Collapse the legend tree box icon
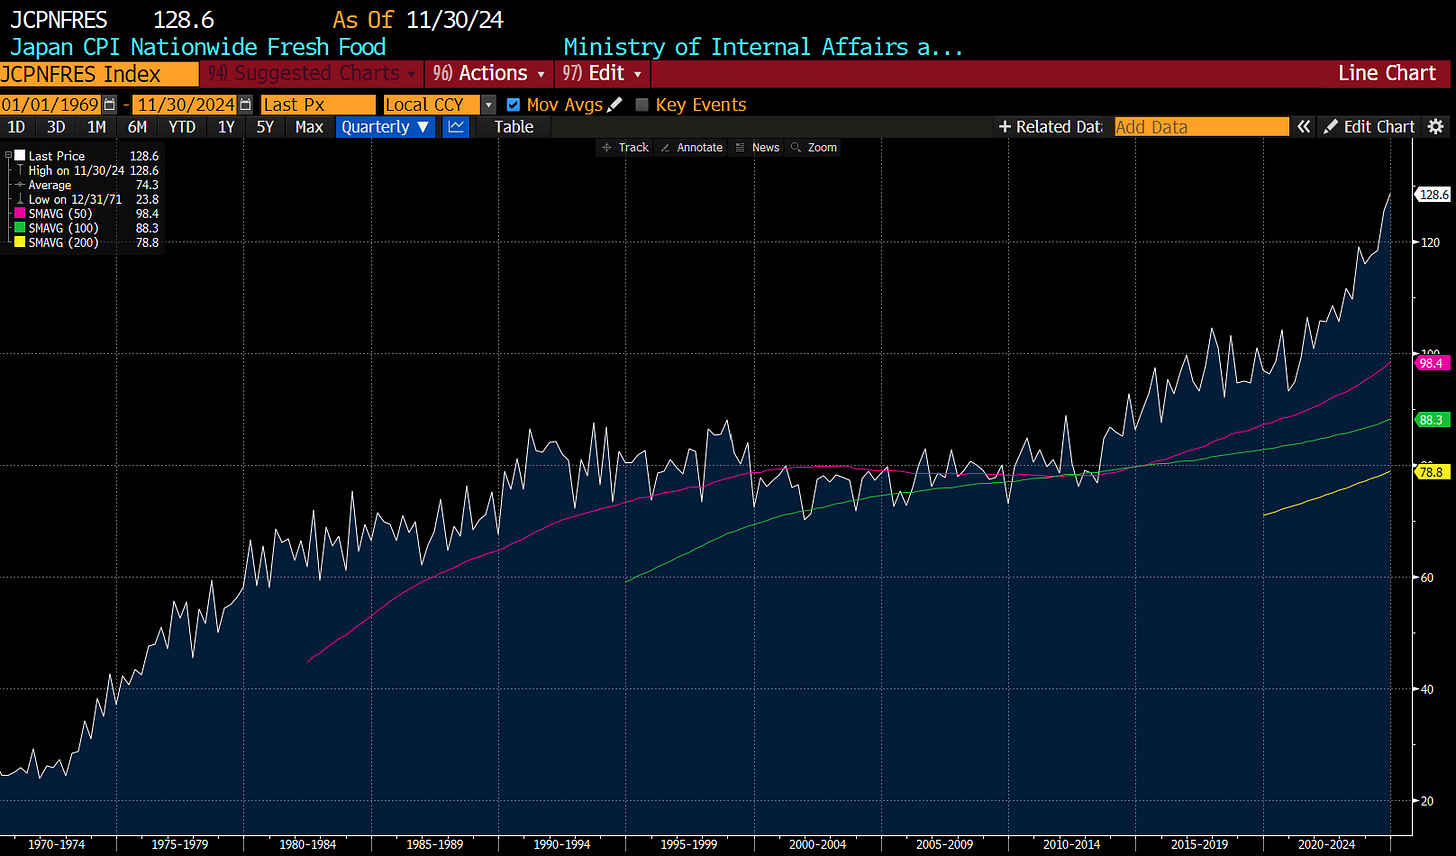Image resolution: width=1456 pixels, height=856 pixels. [9, 156]
